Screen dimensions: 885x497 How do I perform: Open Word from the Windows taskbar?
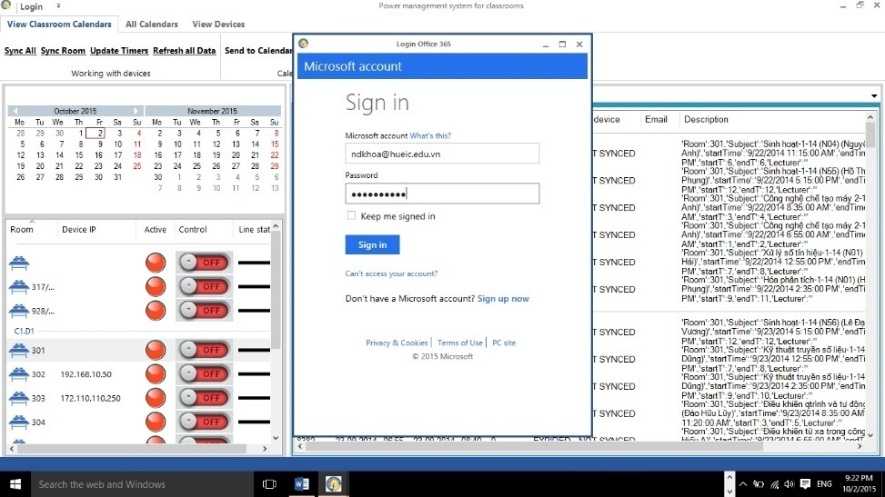[301, 484]
